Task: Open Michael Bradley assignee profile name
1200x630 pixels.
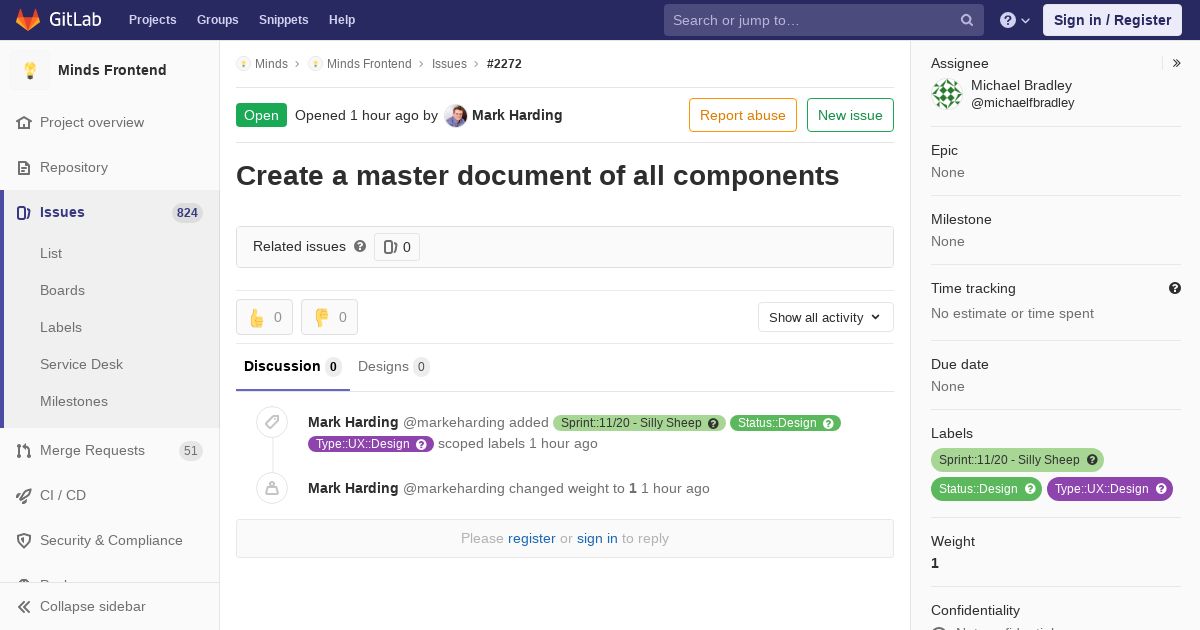Action: click(1021, 85)
